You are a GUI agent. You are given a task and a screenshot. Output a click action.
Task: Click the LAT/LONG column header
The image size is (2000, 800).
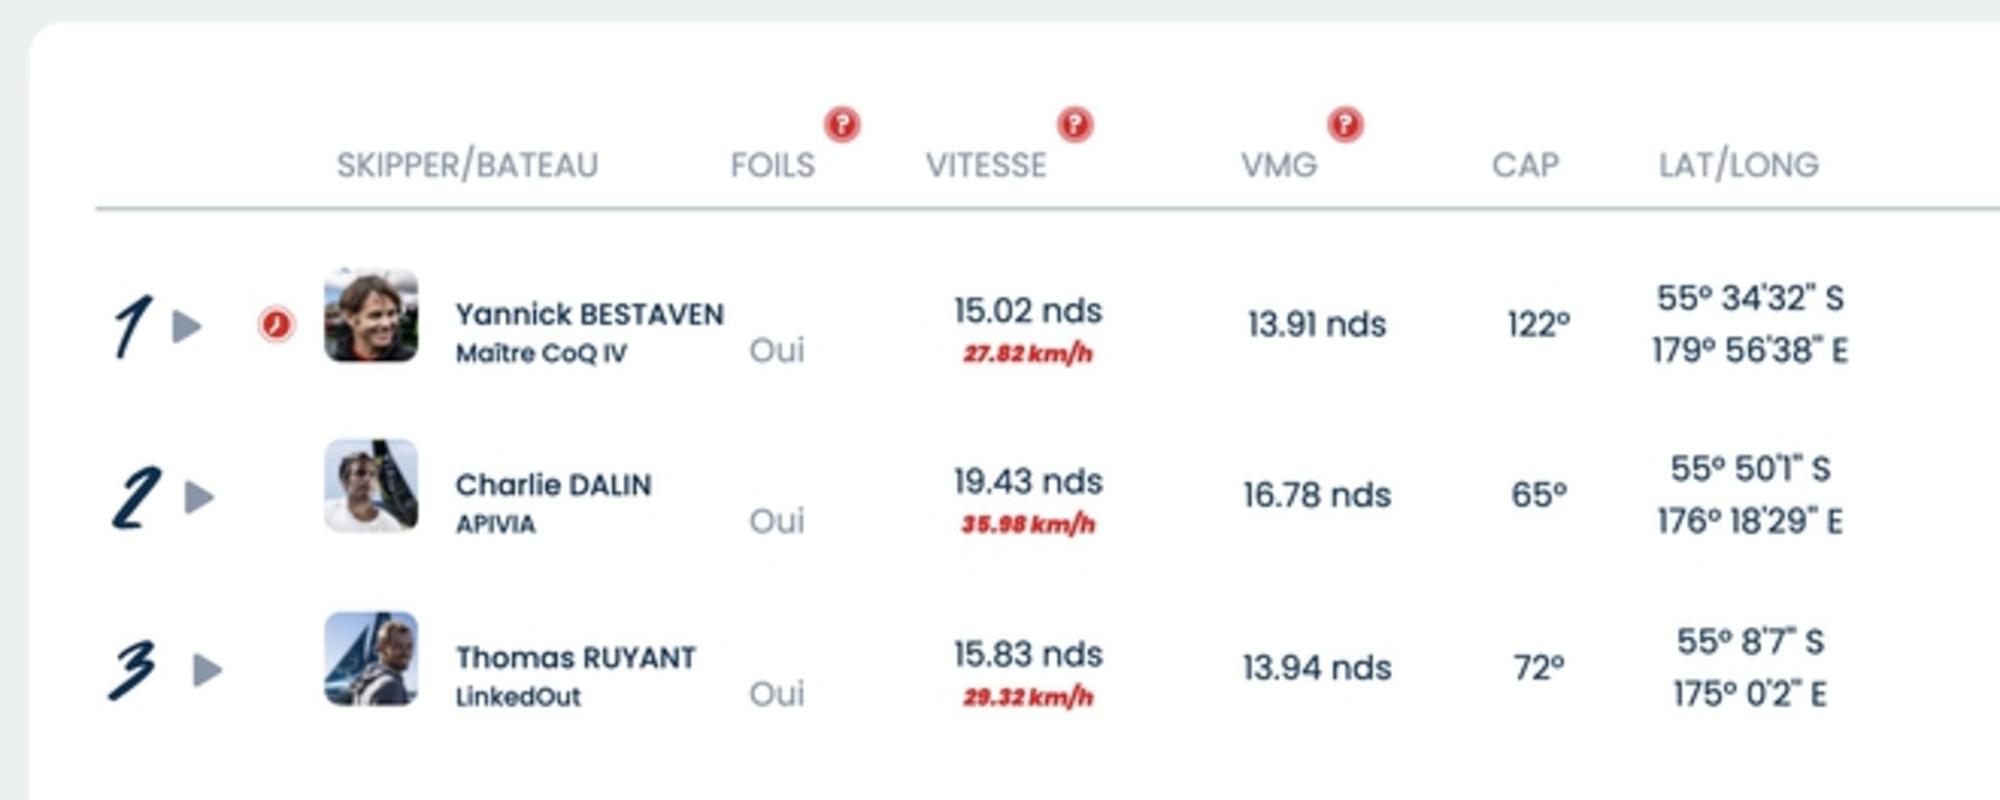(1739, 165)
